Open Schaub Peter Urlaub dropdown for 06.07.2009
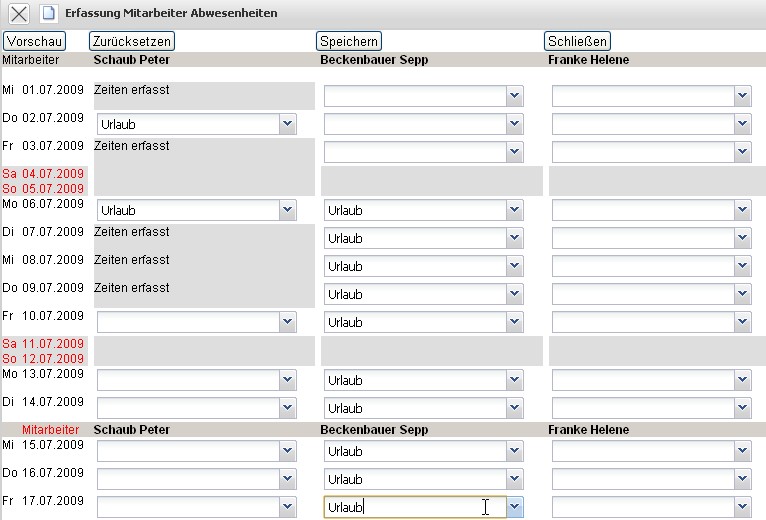This screenshot has width=766, height=520. click(x=287, y=210)
